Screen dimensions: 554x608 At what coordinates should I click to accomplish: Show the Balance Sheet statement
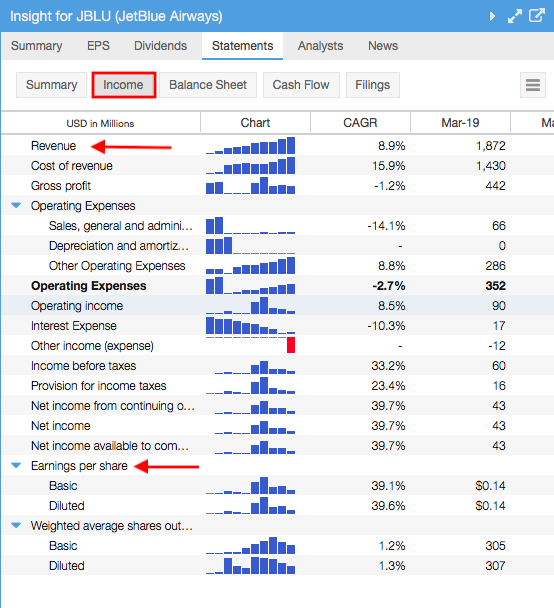[x=208, y=85]
